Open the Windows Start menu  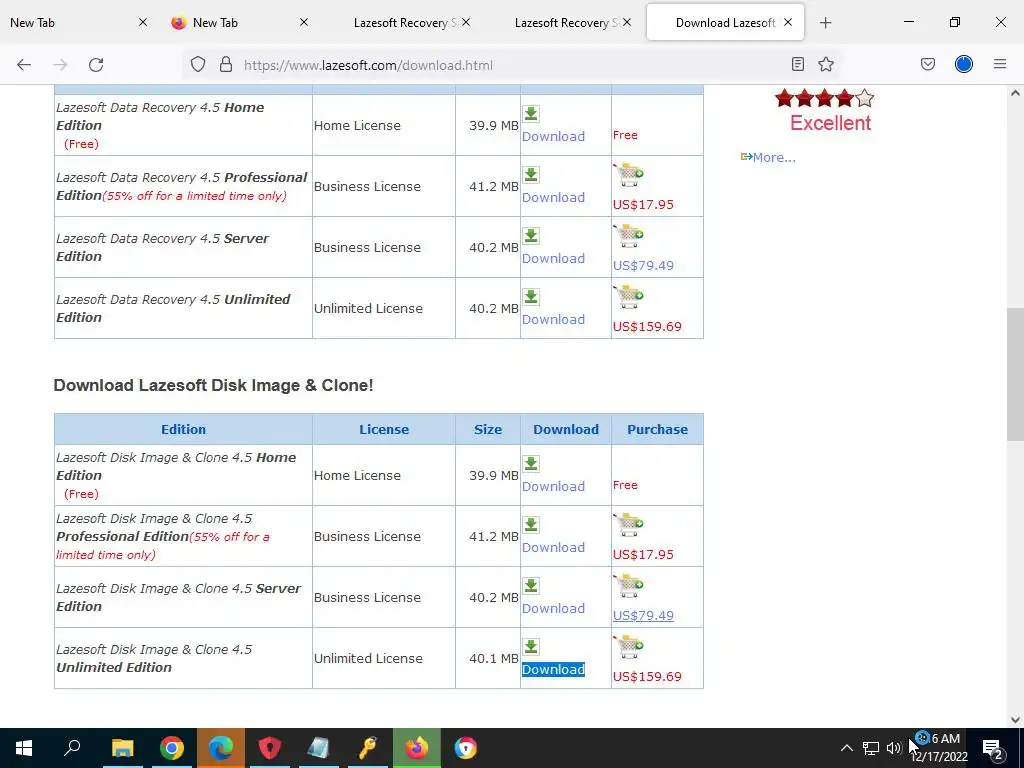pos(24,748)
